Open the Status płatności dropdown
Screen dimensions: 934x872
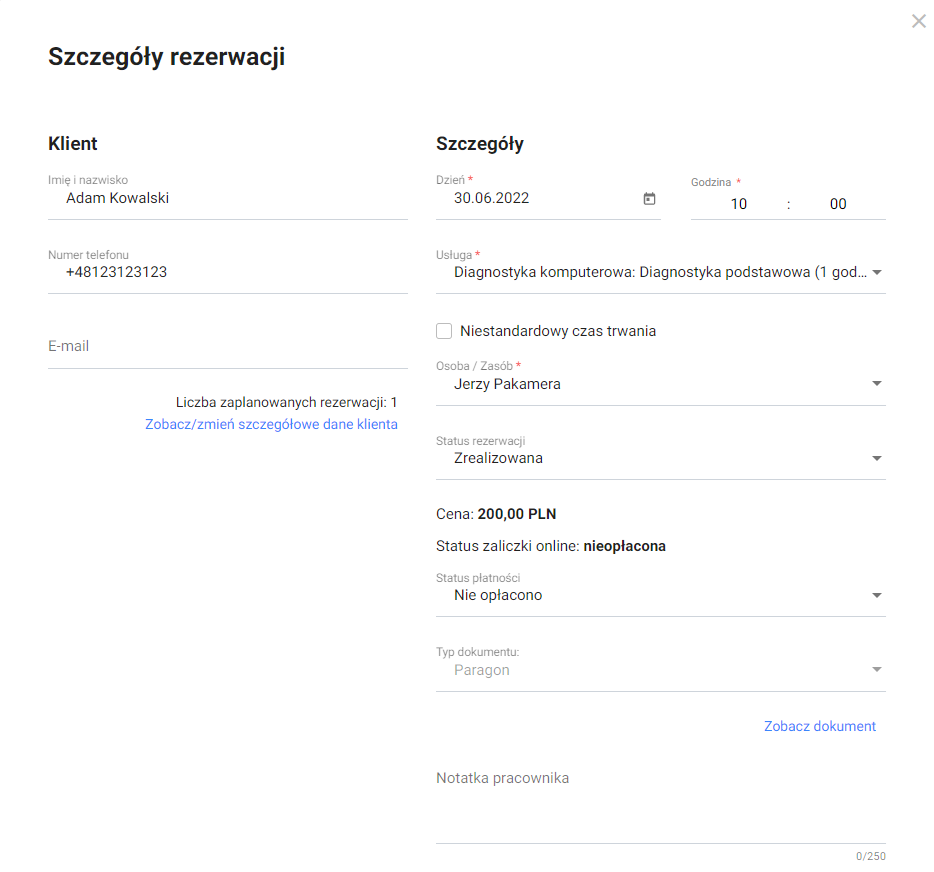coord(876,596)
